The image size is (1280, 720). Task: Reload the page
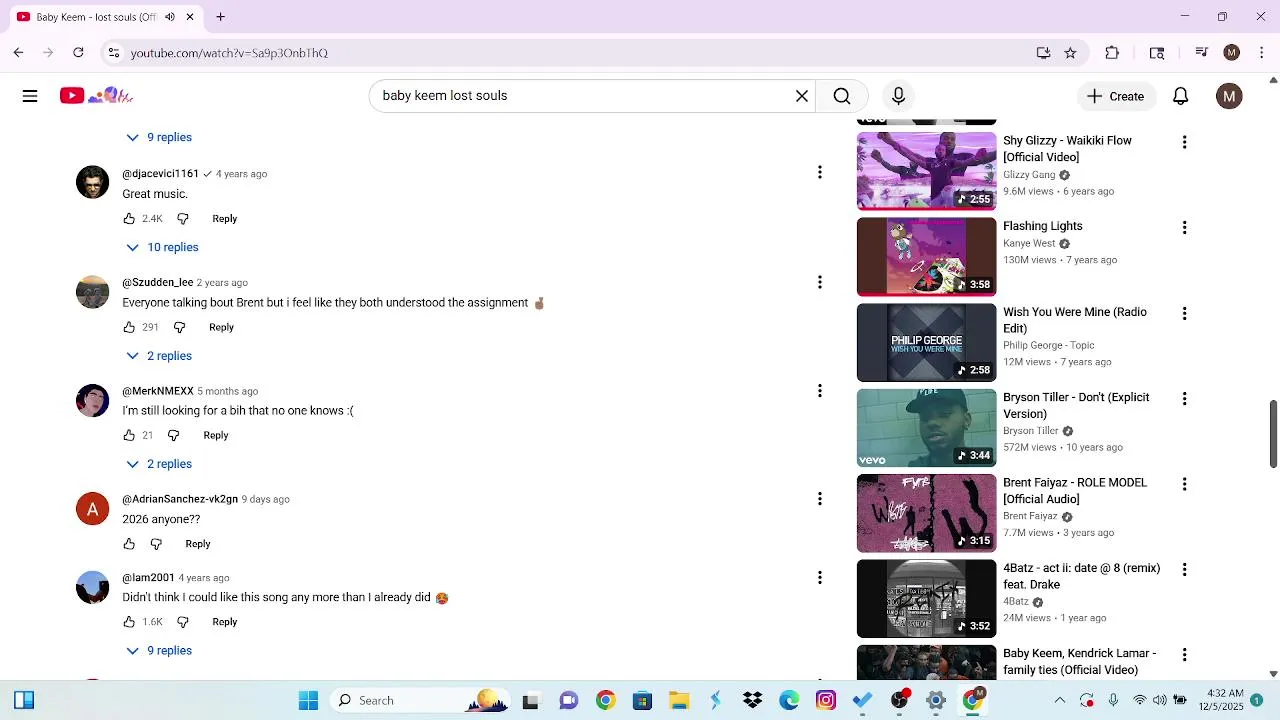[78, 53]
